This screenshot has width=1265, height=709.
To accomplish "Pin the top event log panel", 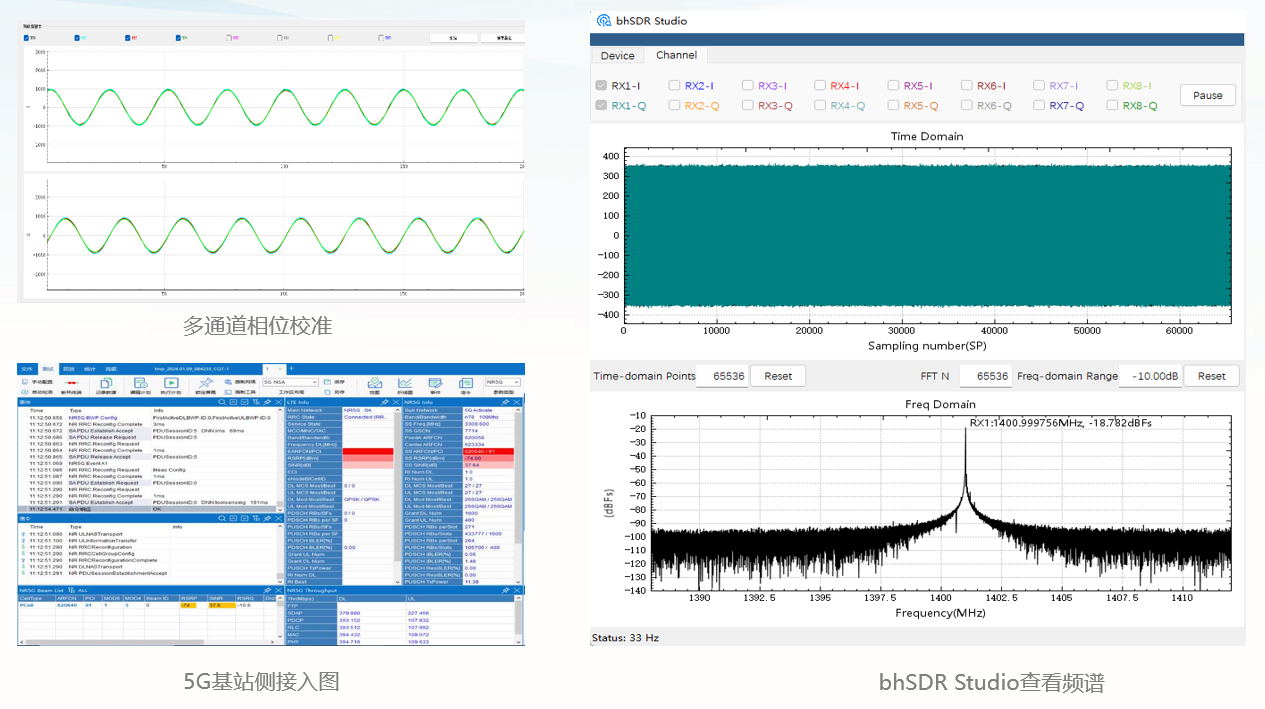I will point(267,402).
